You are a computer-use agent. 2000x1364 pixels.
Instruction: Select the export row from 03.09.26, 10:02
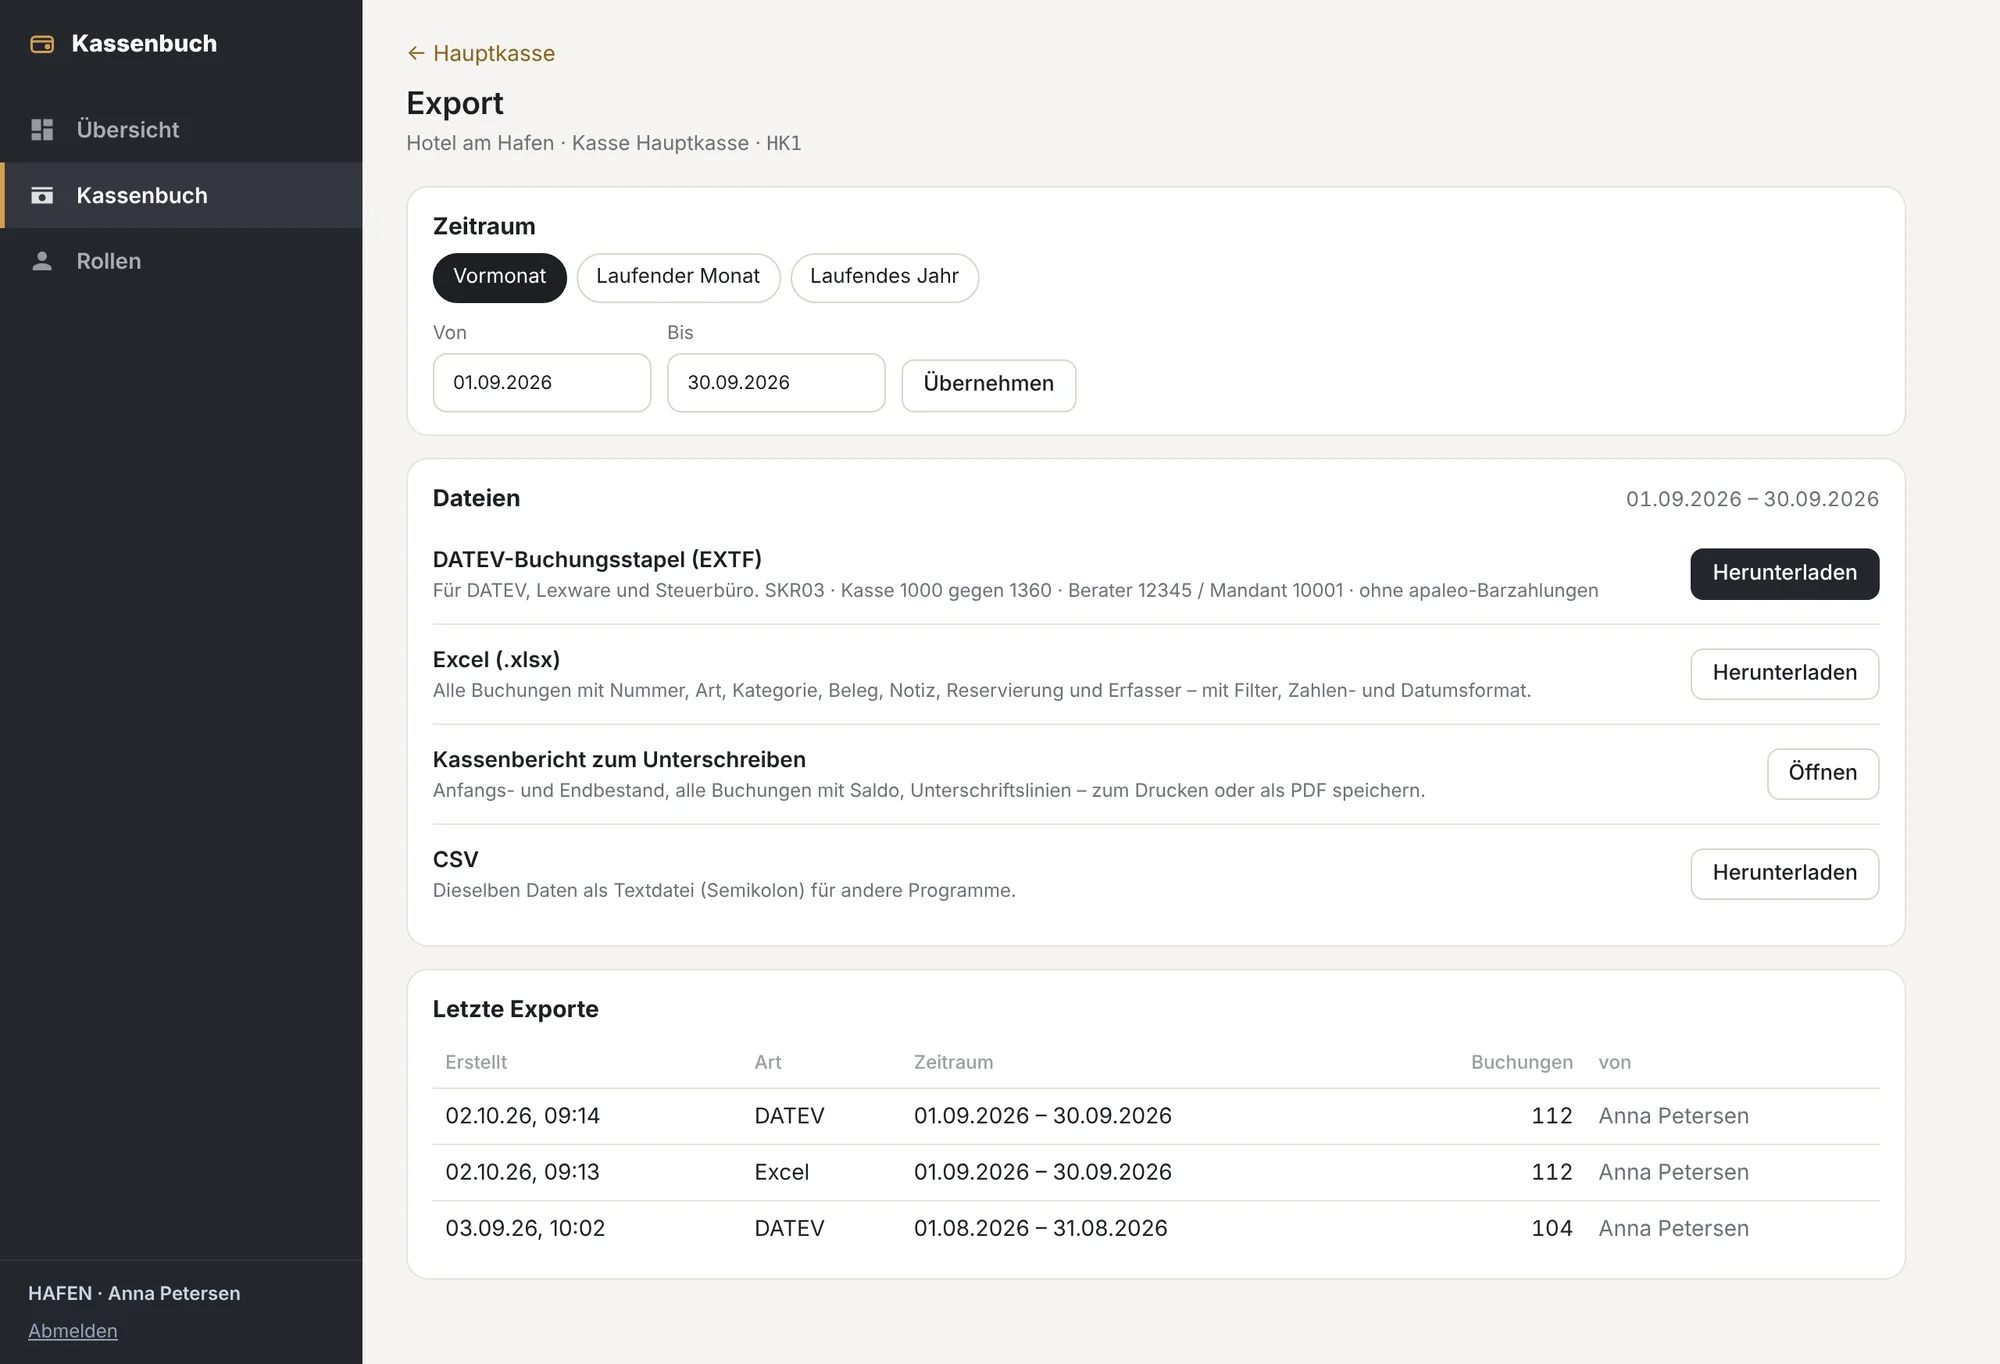point(1156,1228)
